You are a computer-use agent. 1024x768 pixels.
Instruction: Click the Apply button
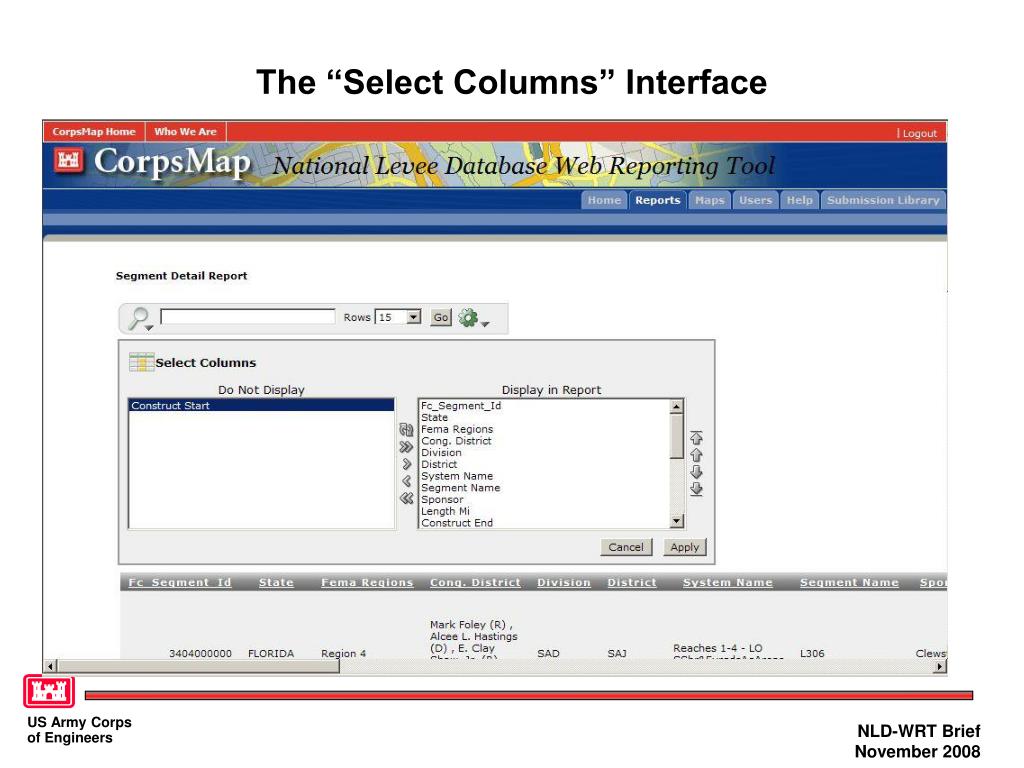coord(684,547)
